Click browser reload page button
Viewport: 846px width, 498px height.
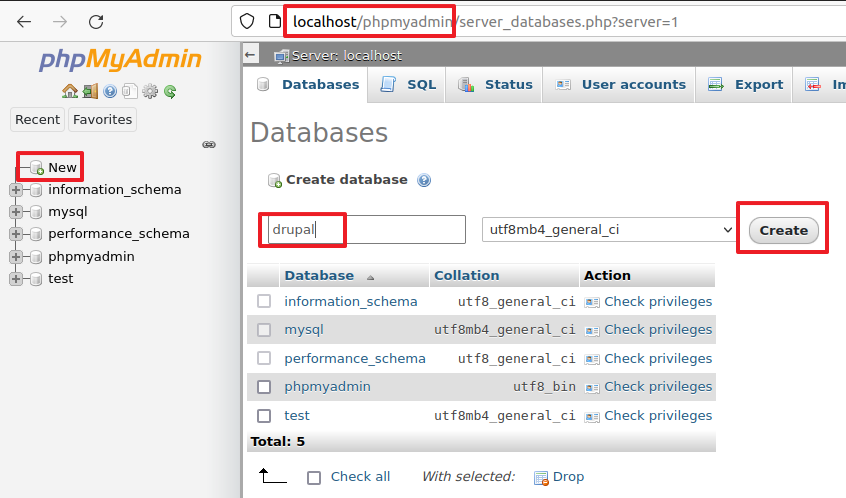click(x=96, y=21)
